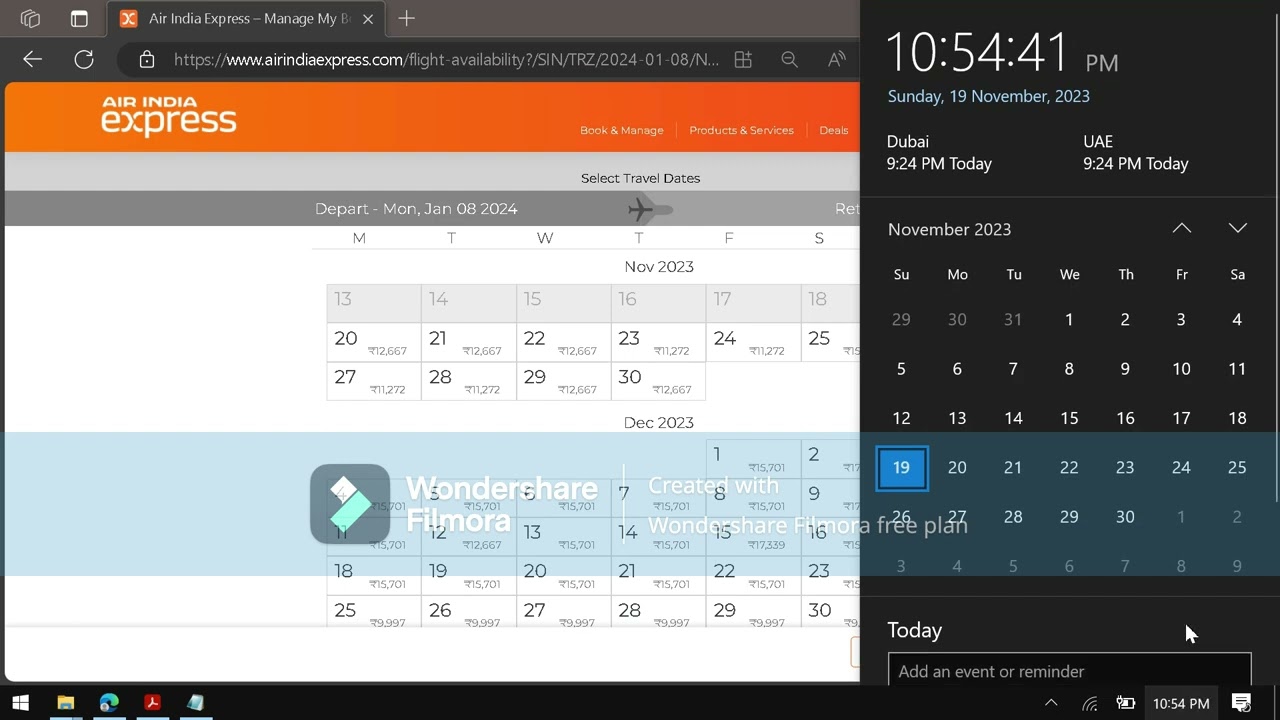Select departure date 24 Nov 2023
The width and height of the screenshot is (1280, 720).
coord(754,342)
